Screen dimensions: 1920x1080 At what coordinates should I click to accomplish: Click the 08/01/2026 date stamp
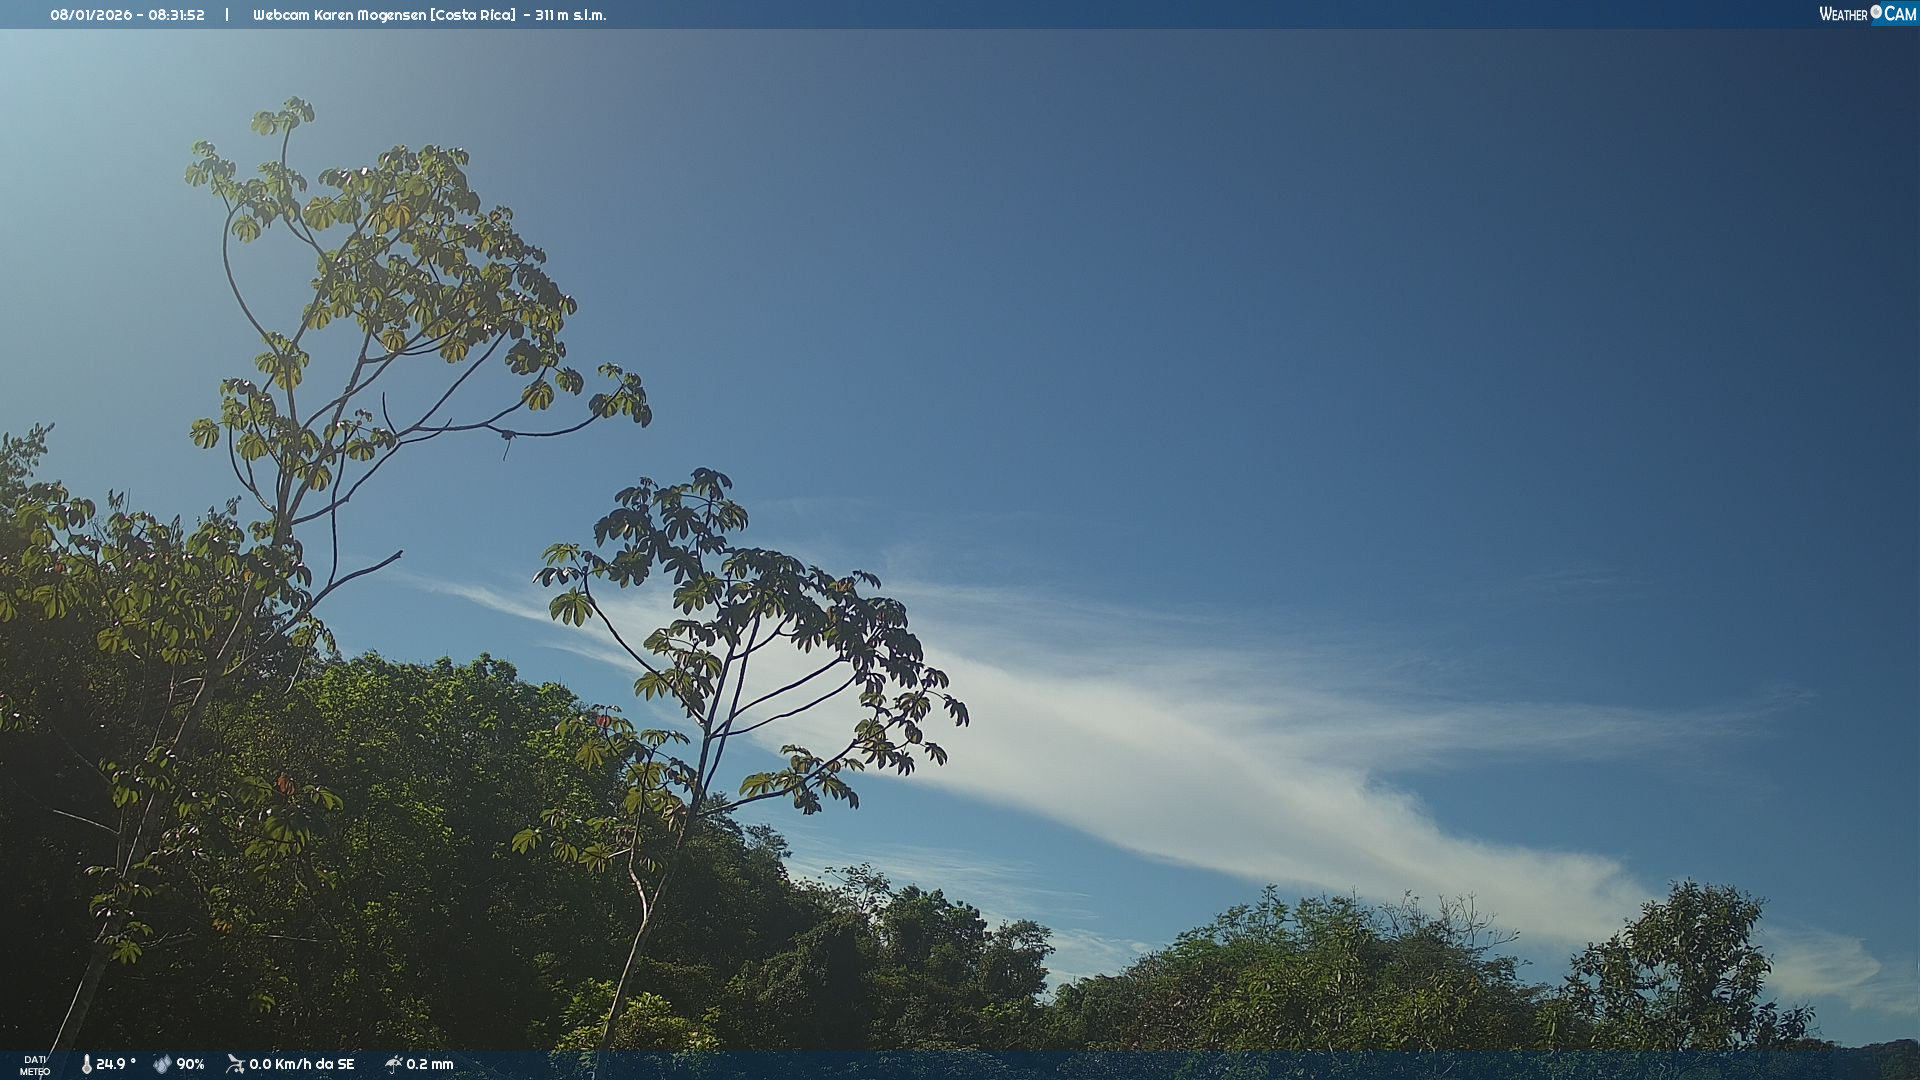click(x=91, y=15)
